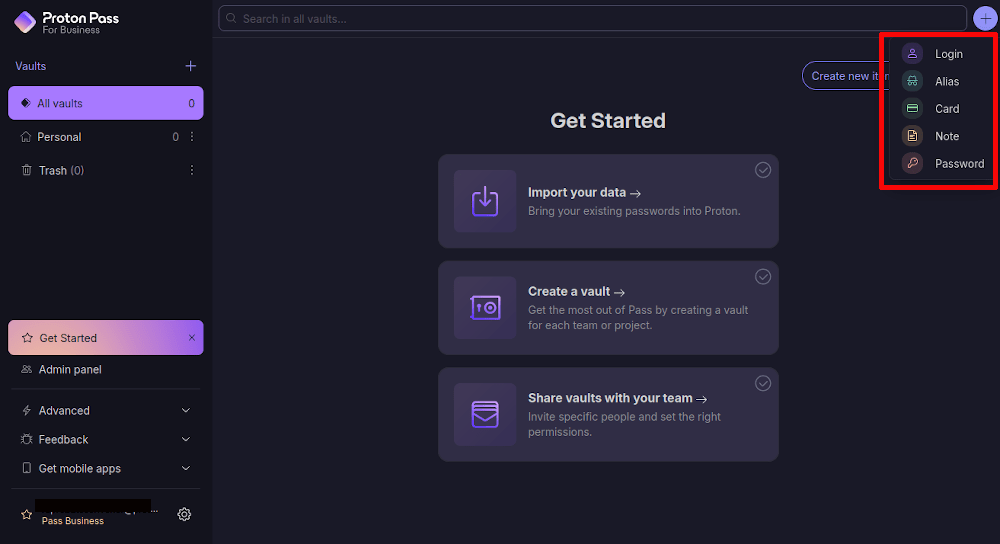This screenshot has width=1000, height=544.
Task: Click the Card credit card icon
Action: pos(913,108)
